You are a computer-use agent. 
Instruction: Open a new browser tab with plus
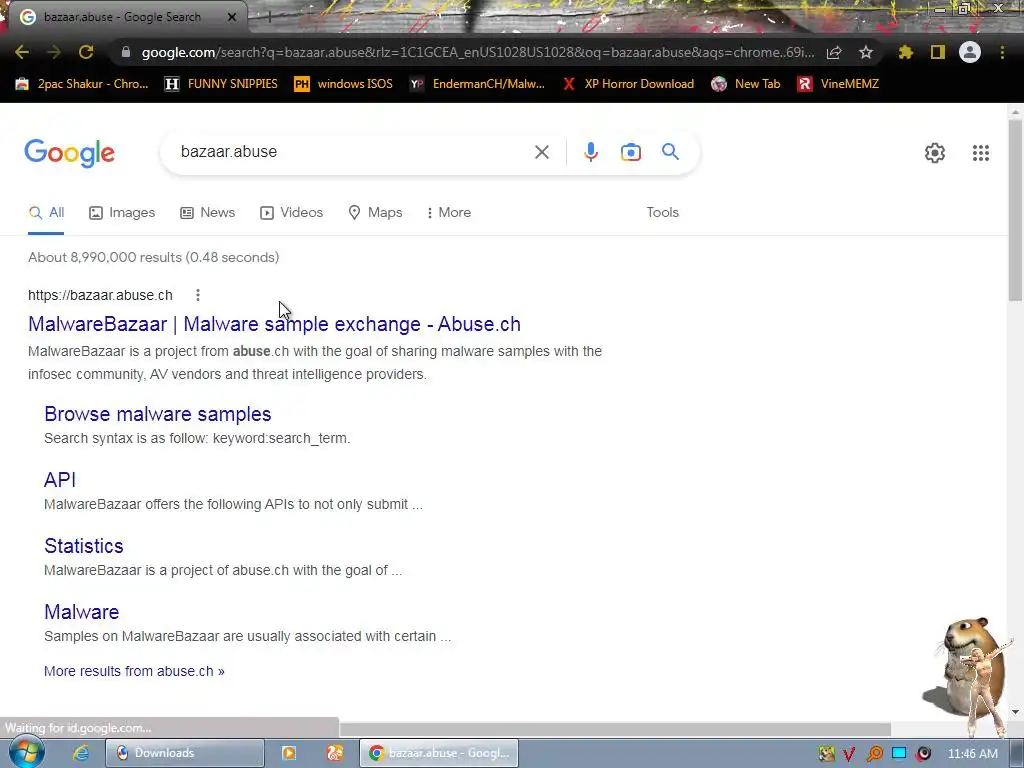click(x=269, y=17)
